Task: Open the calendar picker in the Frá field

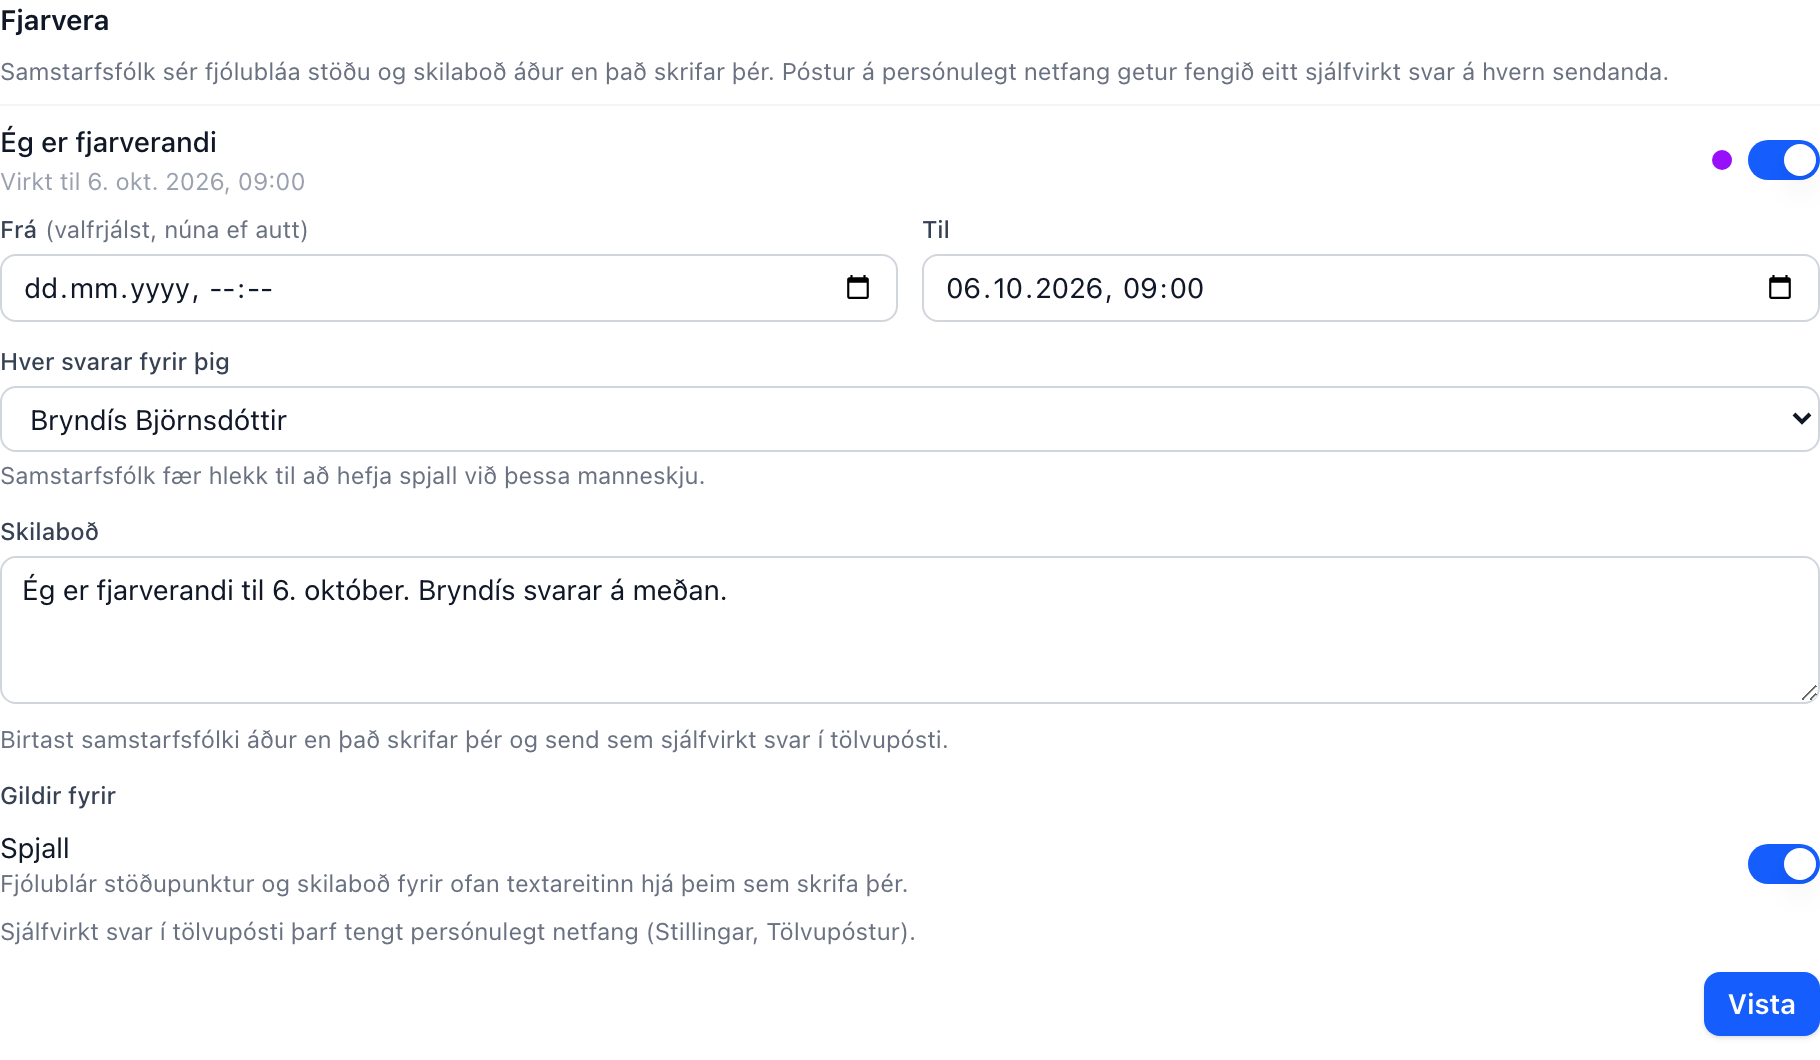Action: click(858, 288)
